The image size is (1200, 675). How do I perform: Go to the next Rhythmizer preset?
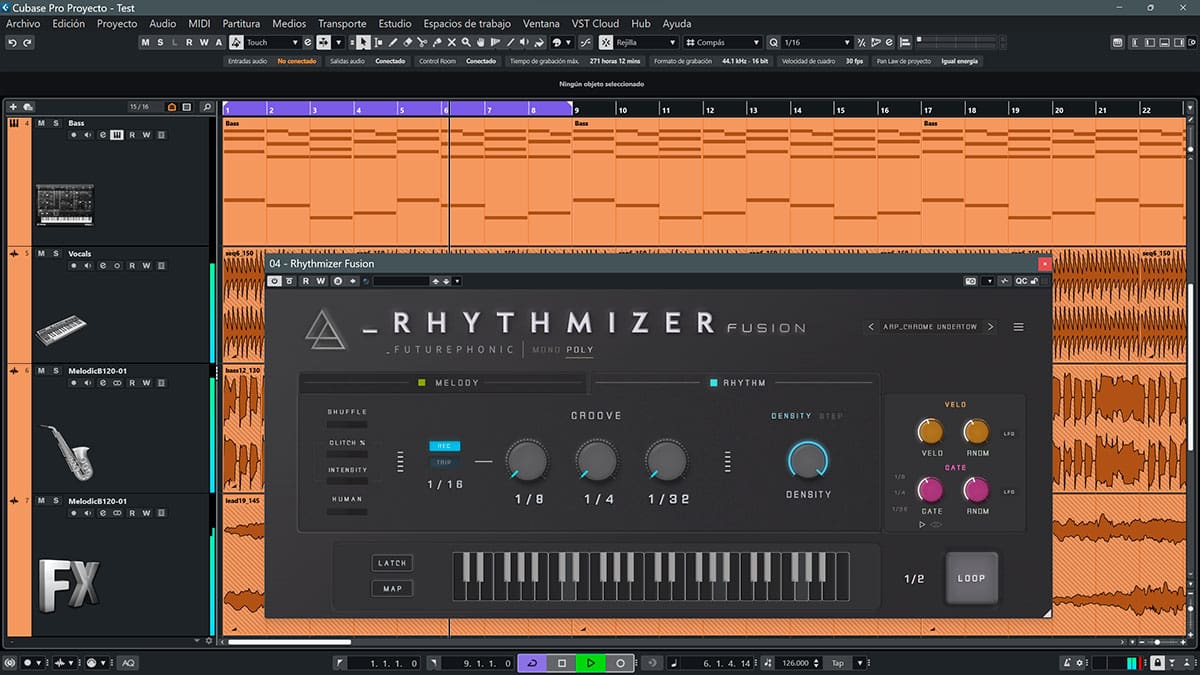[990, 327]
